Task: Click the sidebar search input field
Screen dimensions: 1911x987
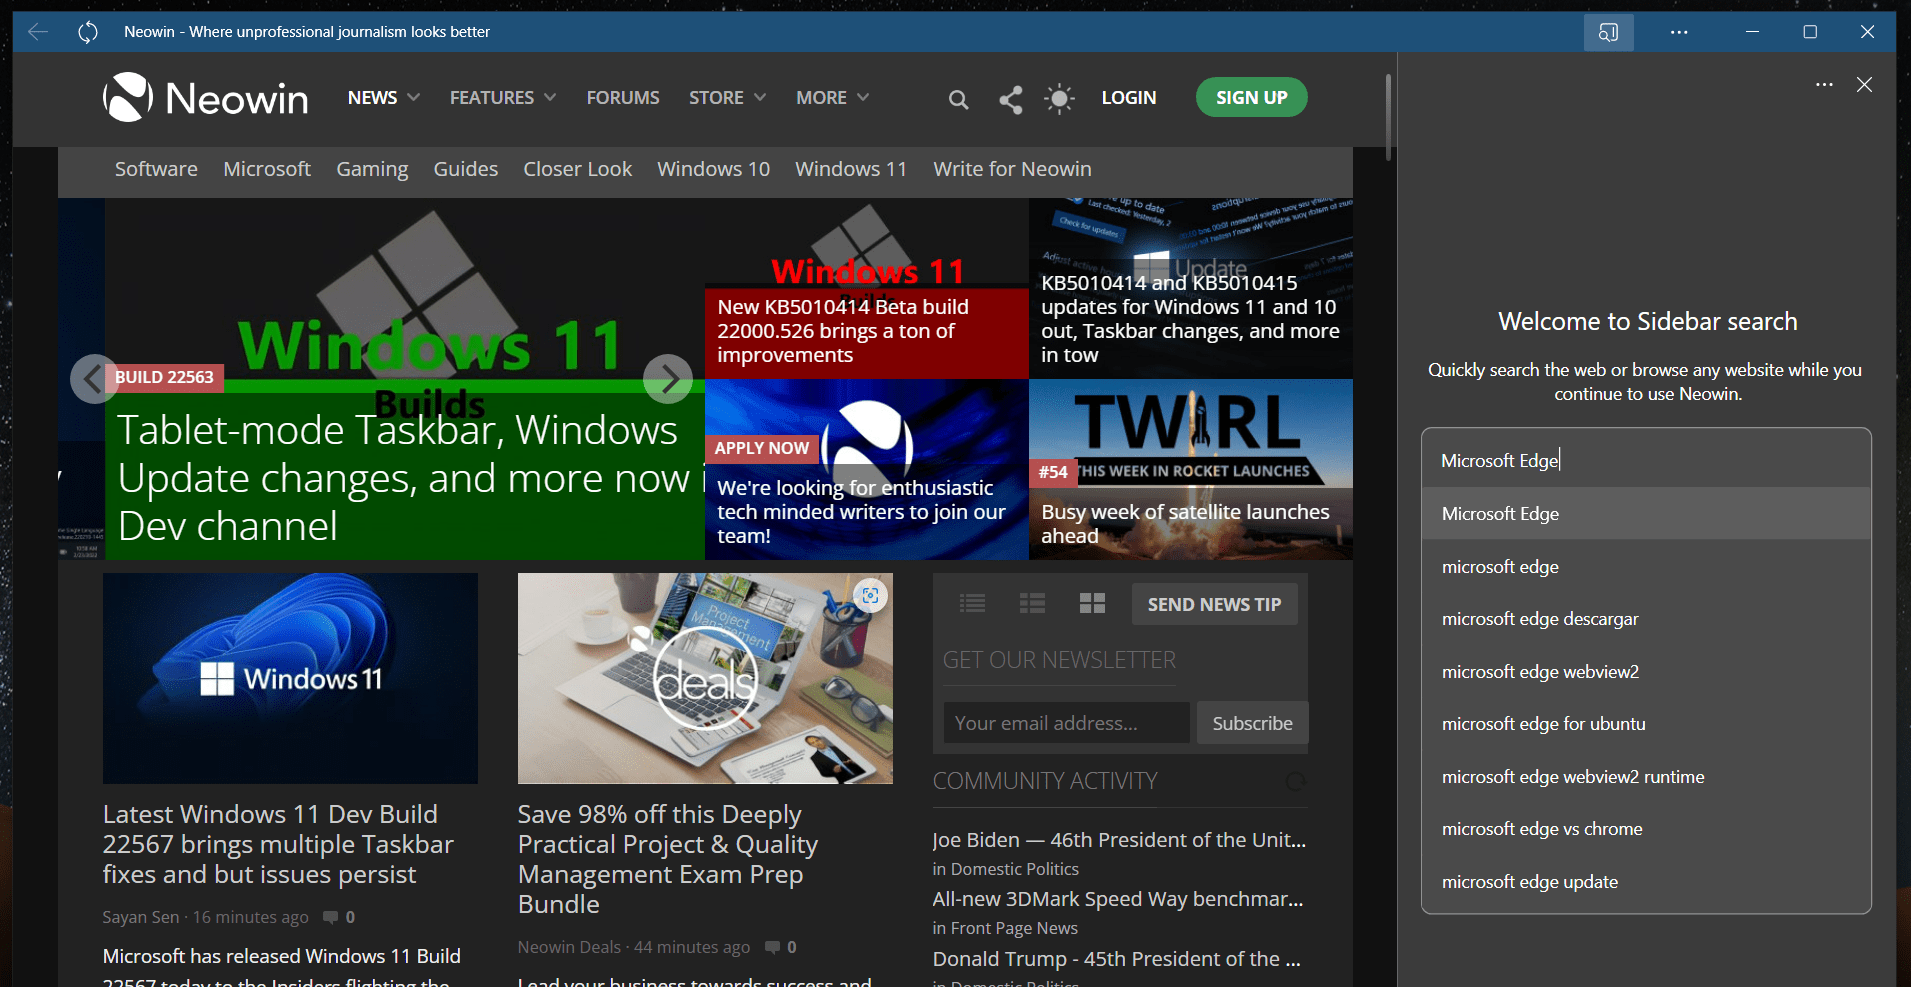Action: click(1646, 460)
